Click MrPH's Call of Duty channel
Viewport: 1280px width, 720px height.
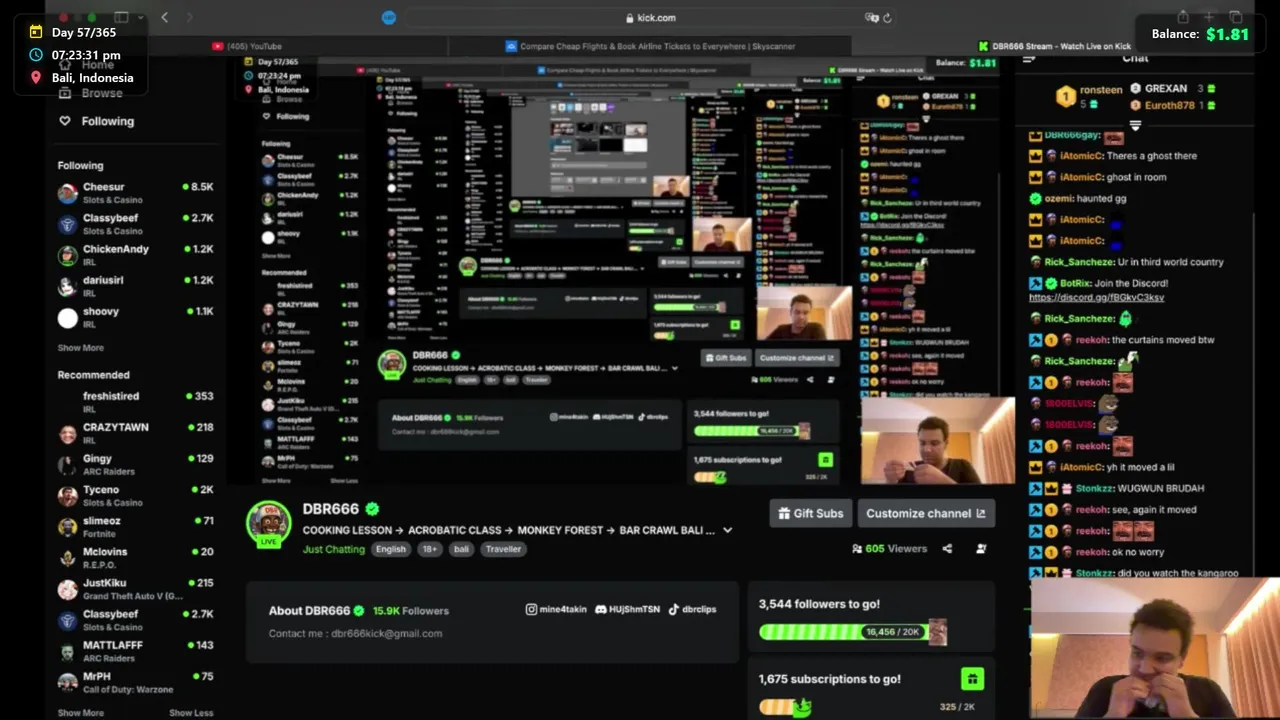tap(135, 682)
